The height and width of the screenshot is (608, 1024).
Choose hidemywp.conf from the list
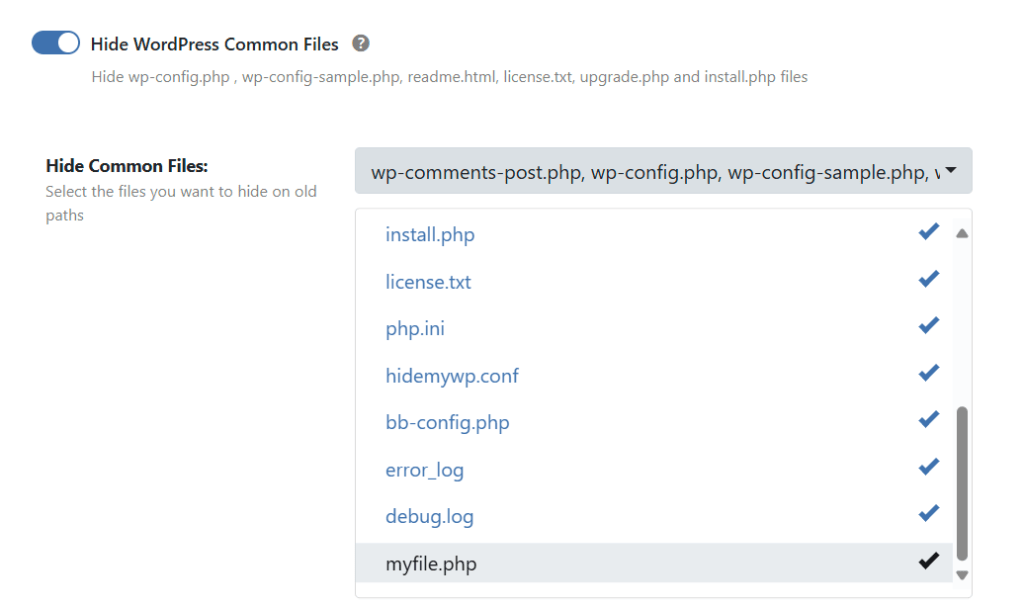tap(452, 376)
